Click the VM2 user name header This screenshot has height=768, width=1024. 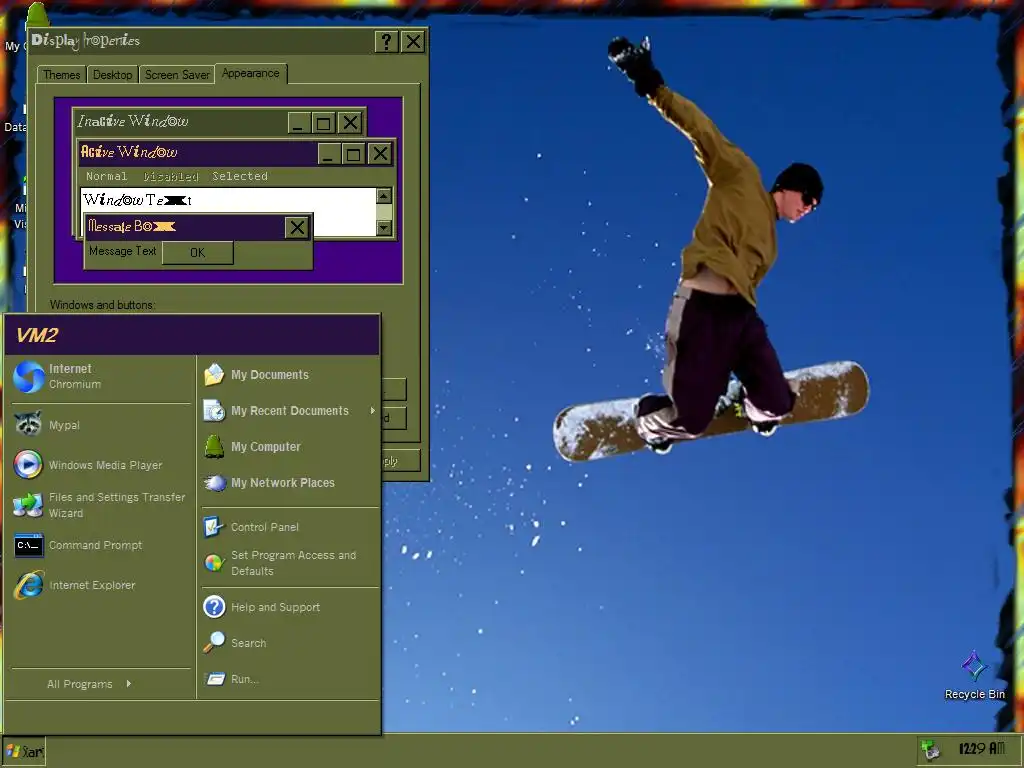(37, 335)
